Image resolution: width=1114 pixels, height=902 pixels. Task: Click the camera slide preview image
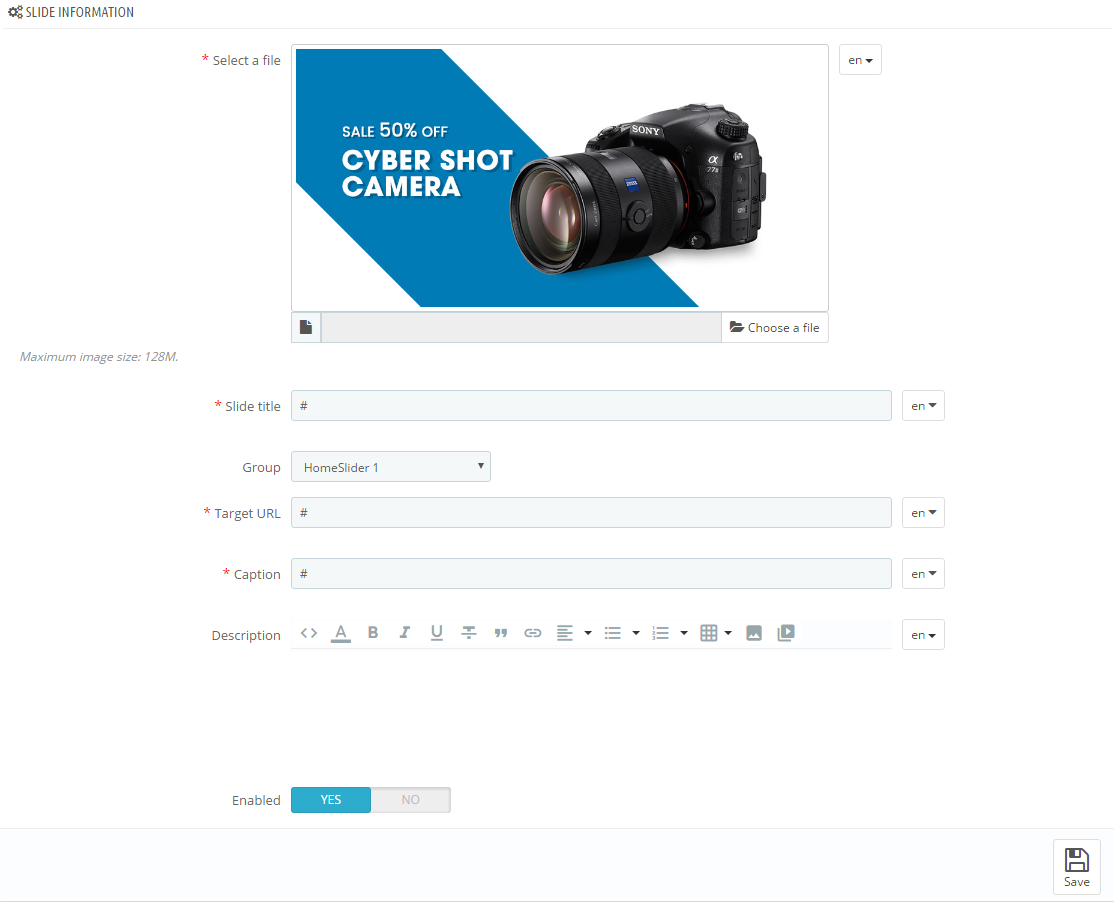click(560, 178)
